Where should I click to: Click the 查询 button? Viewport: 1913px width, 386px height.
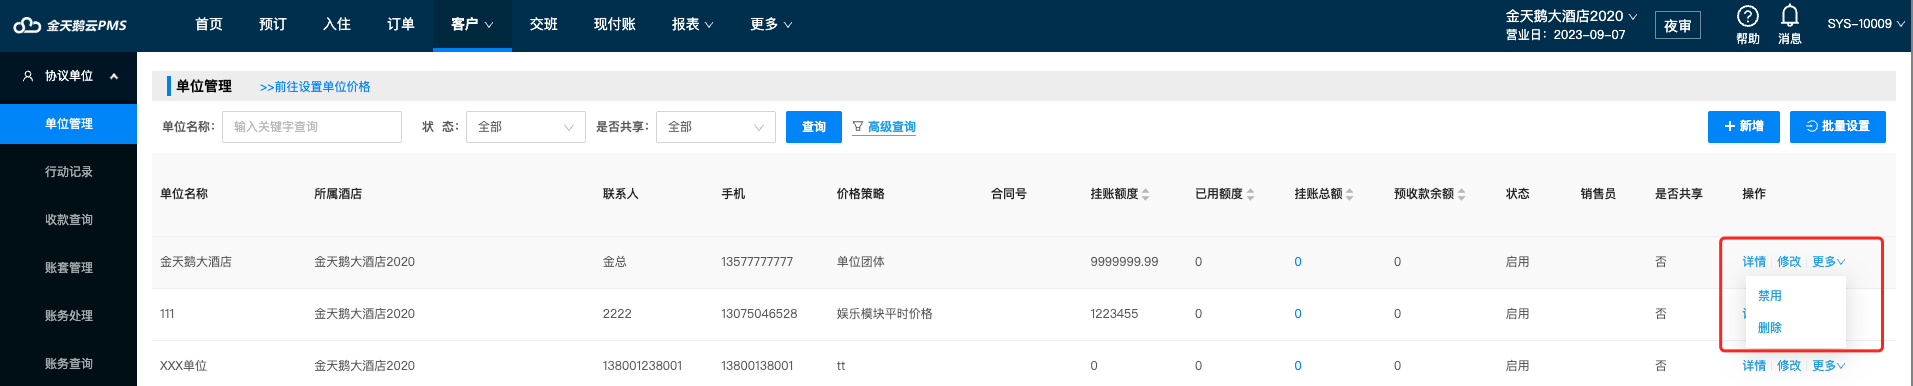tap(813, 127)
